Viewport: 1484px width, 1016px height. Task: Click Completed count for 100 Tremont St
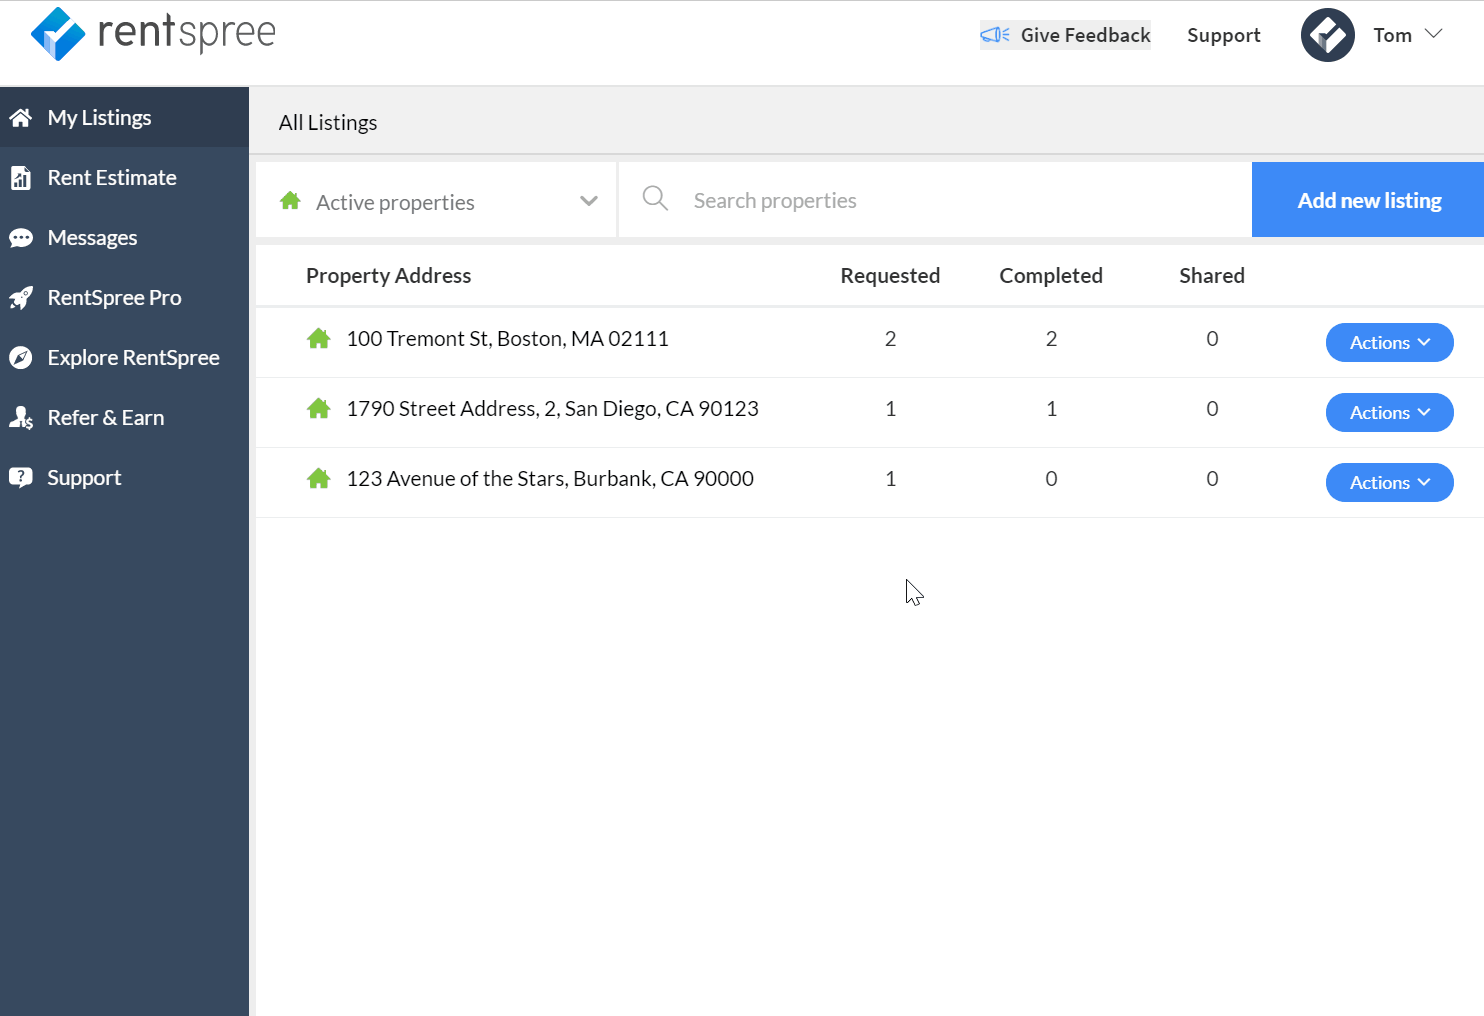[1051, 339]
